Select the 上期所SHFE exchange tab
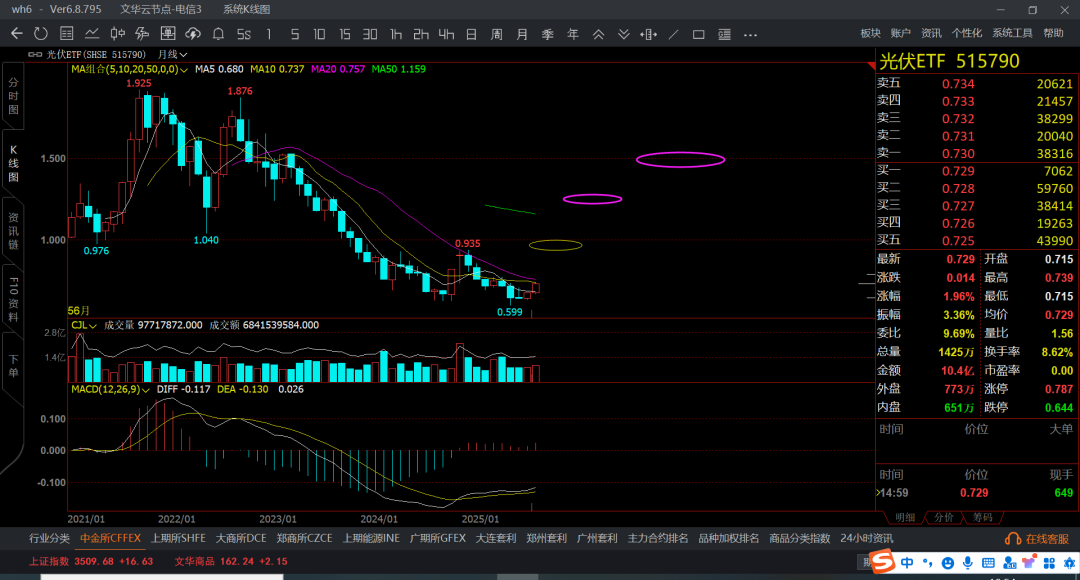Screen dimensions: 1080x580 point(178,539)
